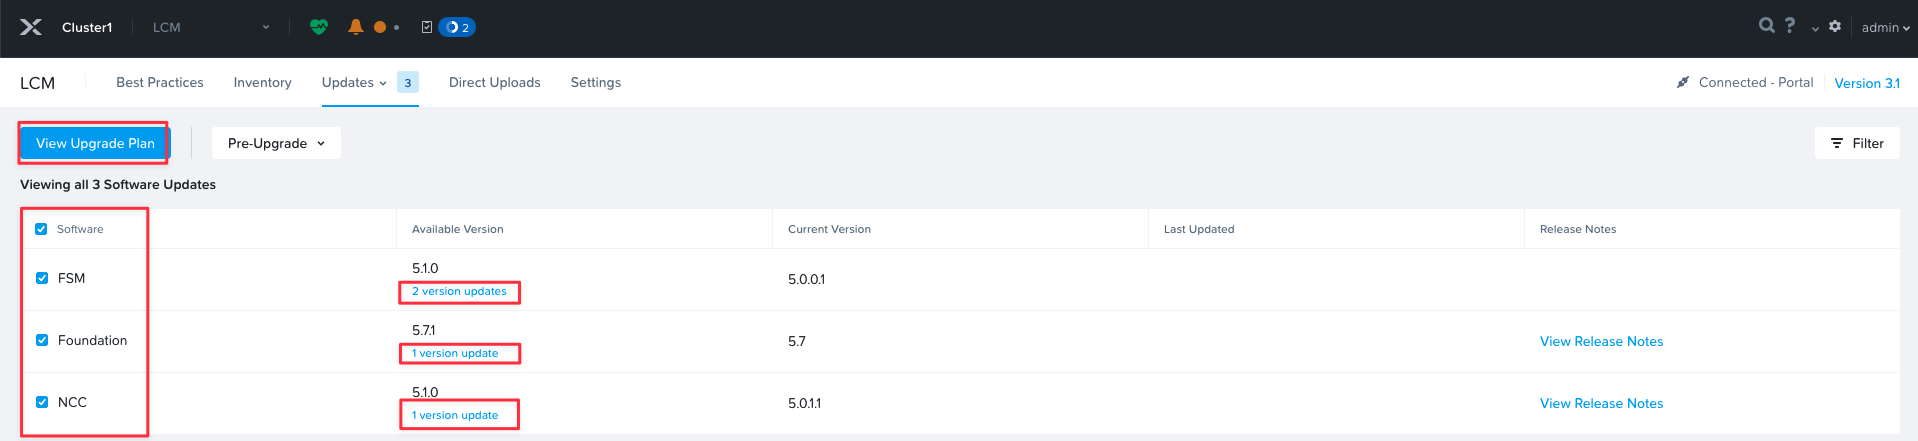Viewport: 1918px width, 441px height.
Task: Switch to the Inventory tab
Action: [262, 82]
